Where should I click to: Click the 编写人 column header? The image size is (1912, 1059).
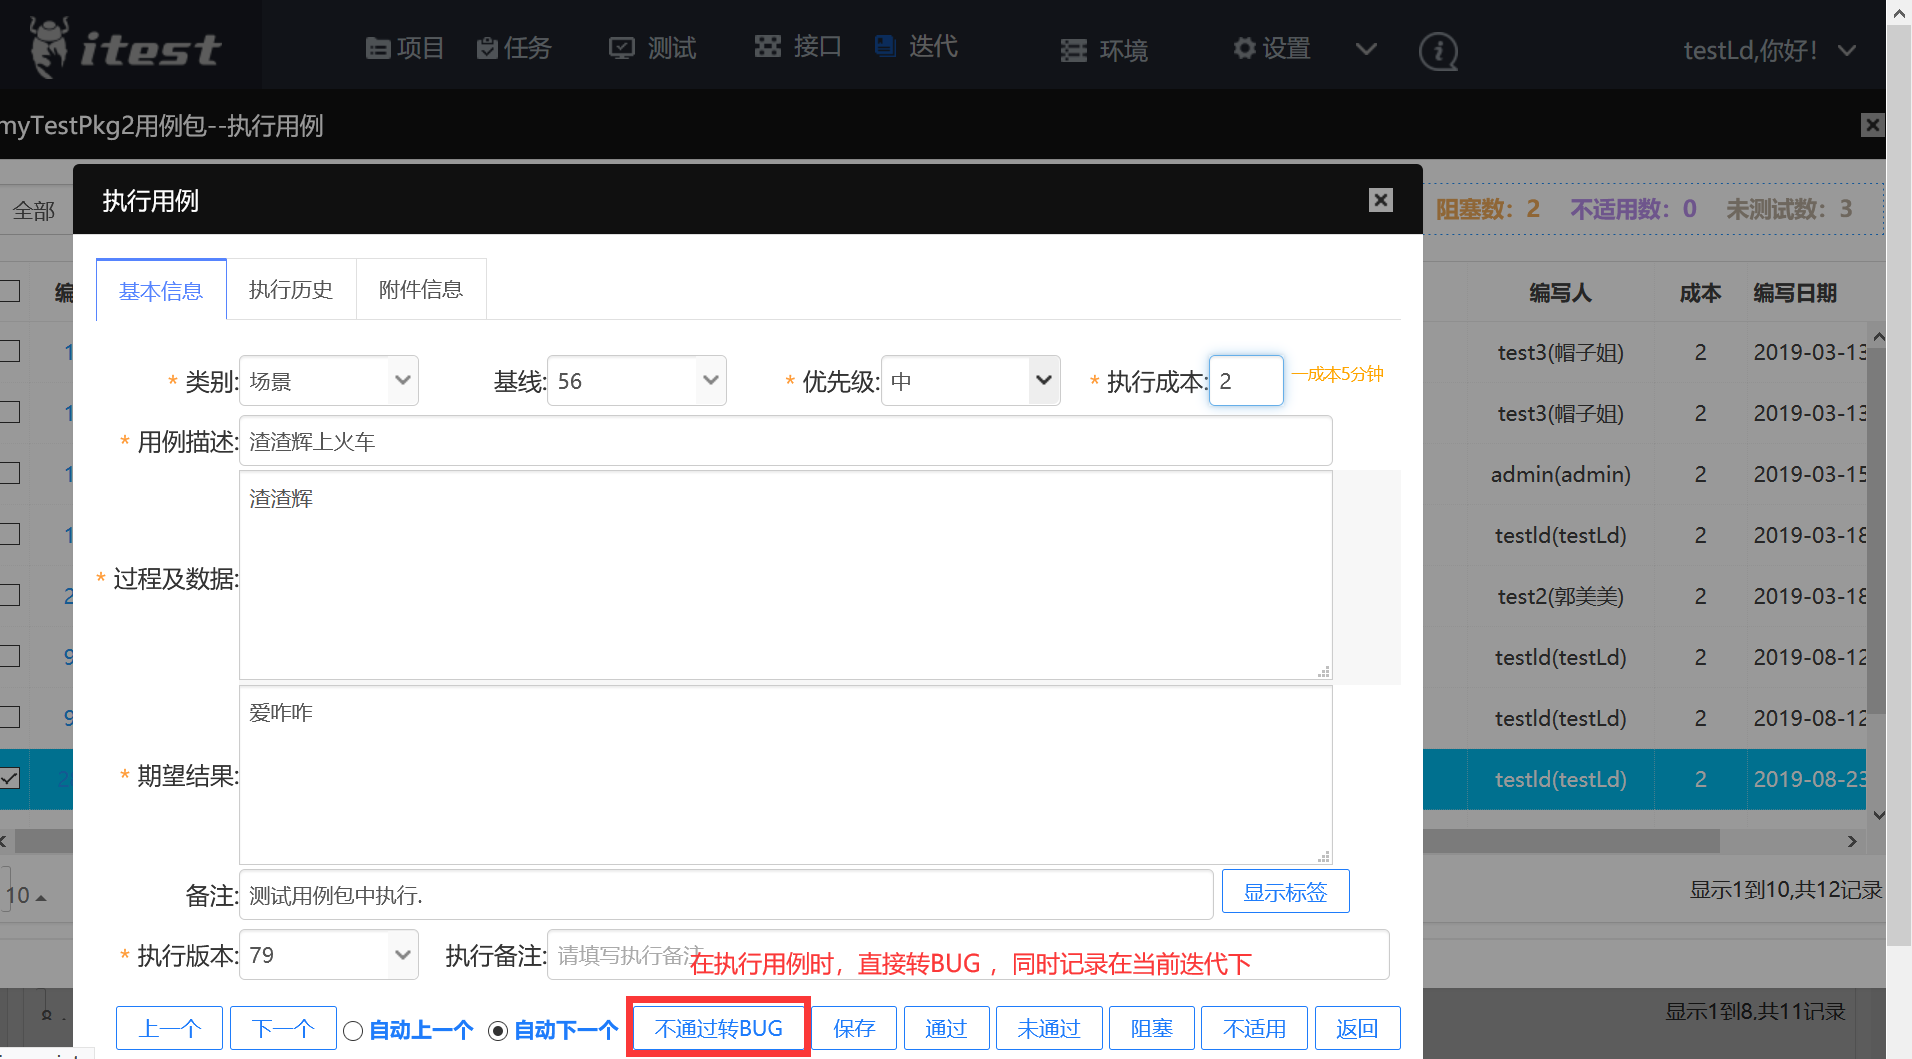[1560, 293]
